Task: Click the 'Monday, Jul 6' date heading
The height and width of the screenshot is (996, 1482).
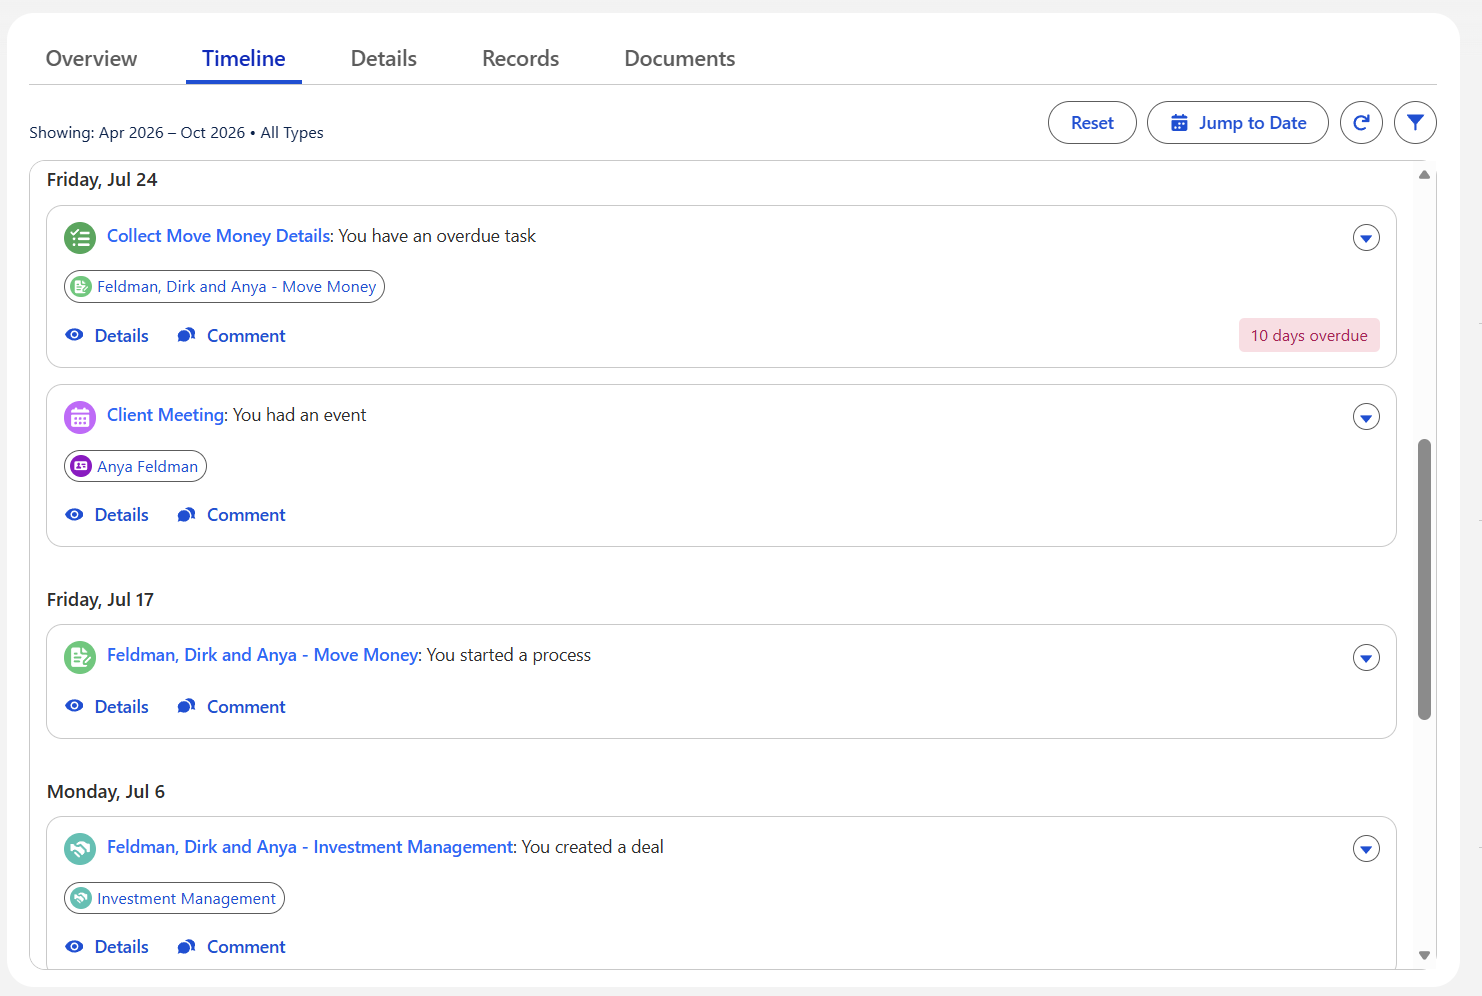Action: [106, 792]
